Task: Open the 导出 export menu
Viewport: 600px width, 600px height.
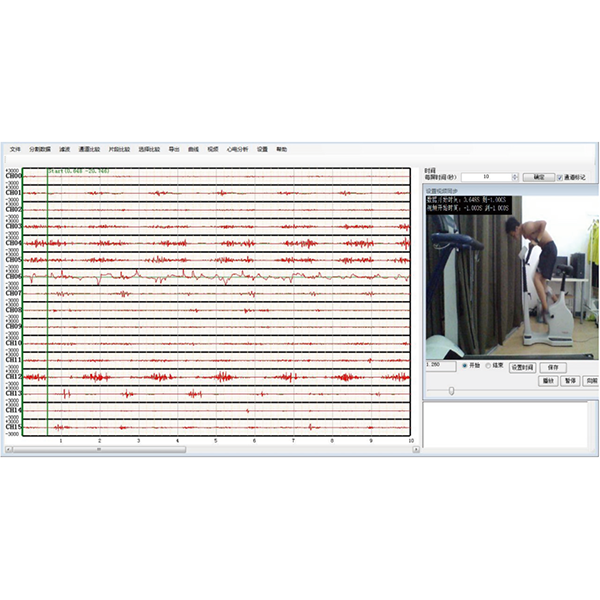Action: pyautogui.click(x=174, y=149)
